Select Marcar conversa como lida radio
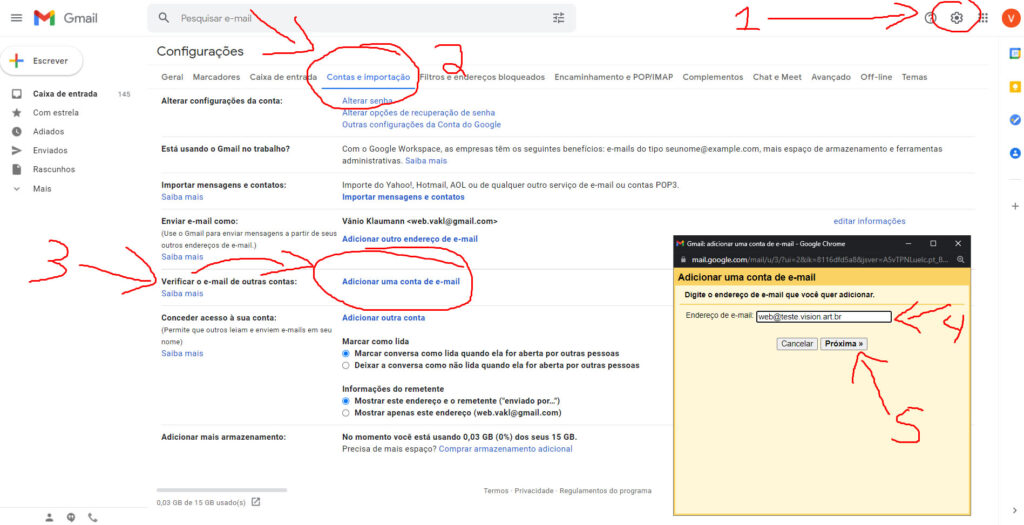The image size is (1024, 525). click(x=346, y=353)
